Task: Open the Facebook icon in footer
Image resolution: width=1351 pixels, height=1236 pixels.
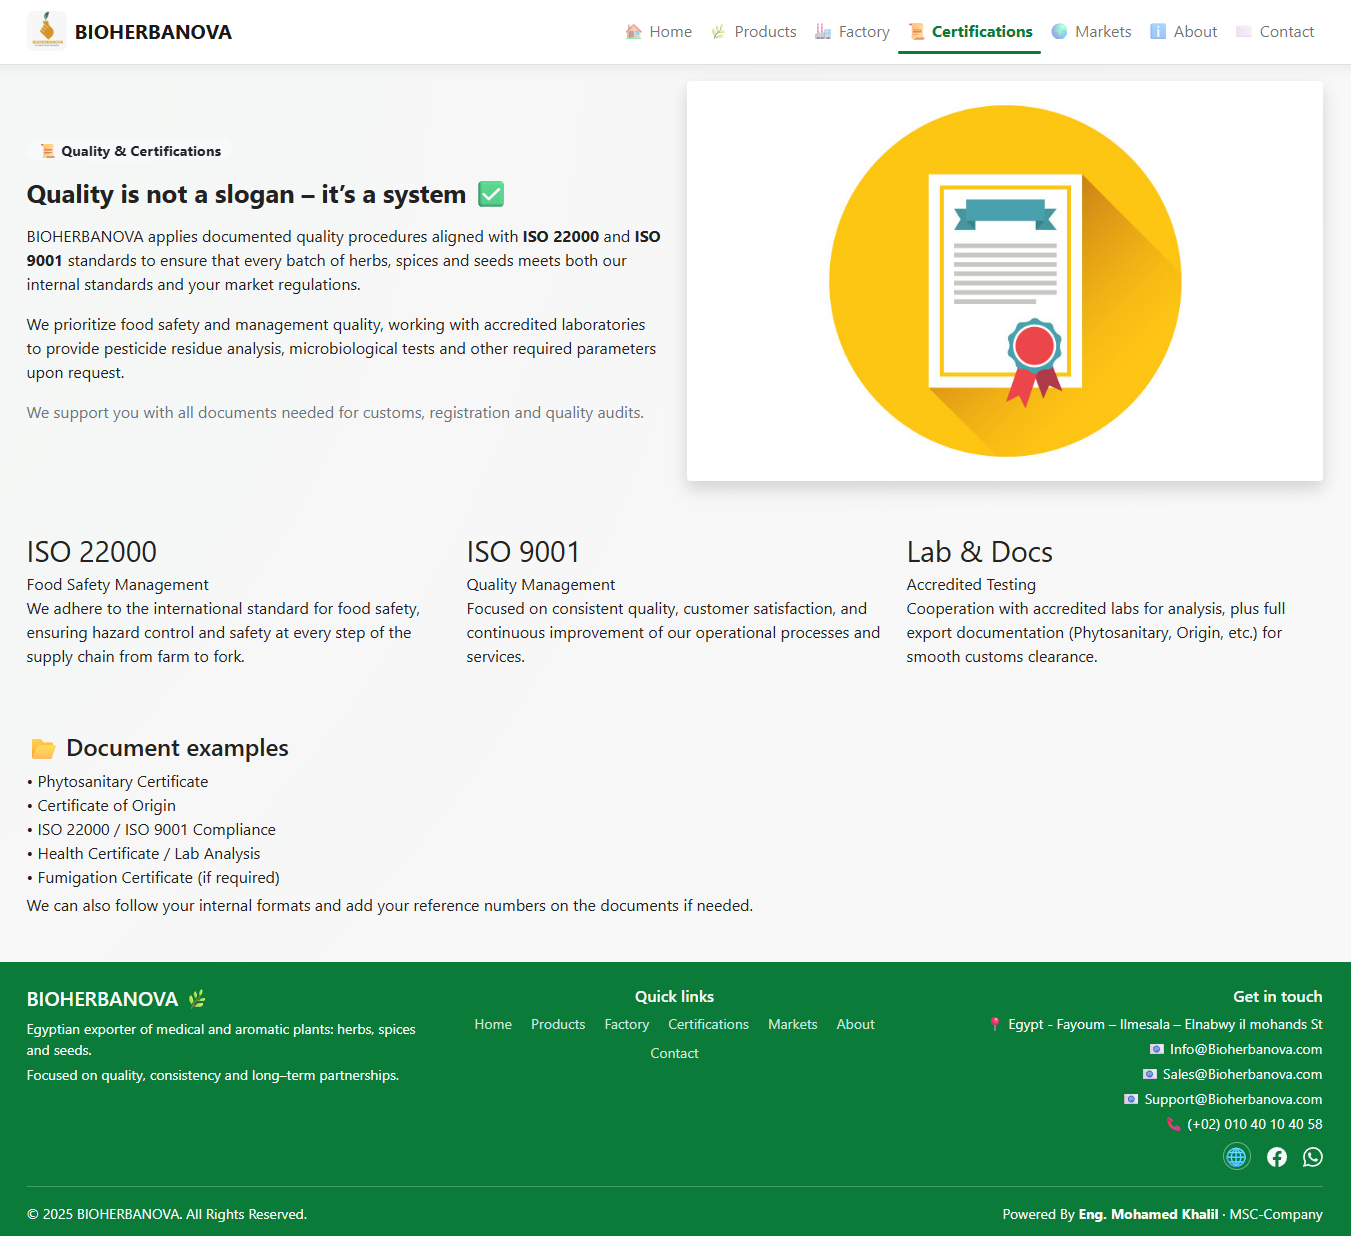Action: (1277, 1157)
